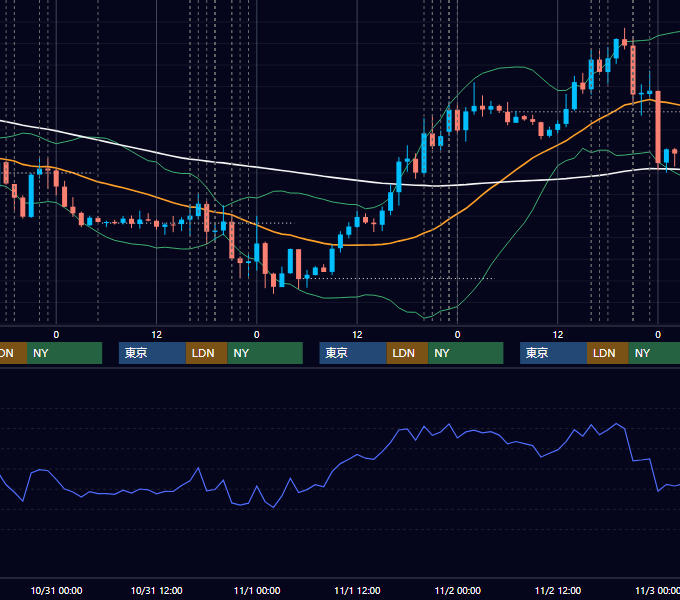Select the NY session block under 11/2 hour 0

(466, 353)
